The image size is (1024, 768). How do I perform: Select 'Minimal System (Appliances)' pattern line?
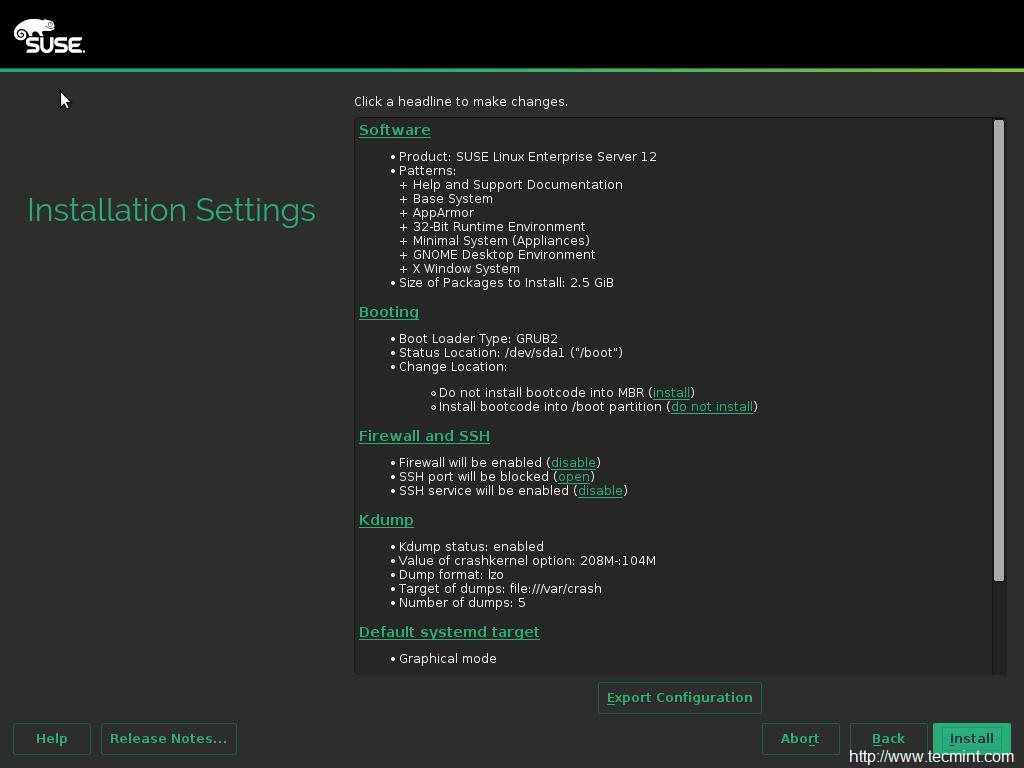501,241
